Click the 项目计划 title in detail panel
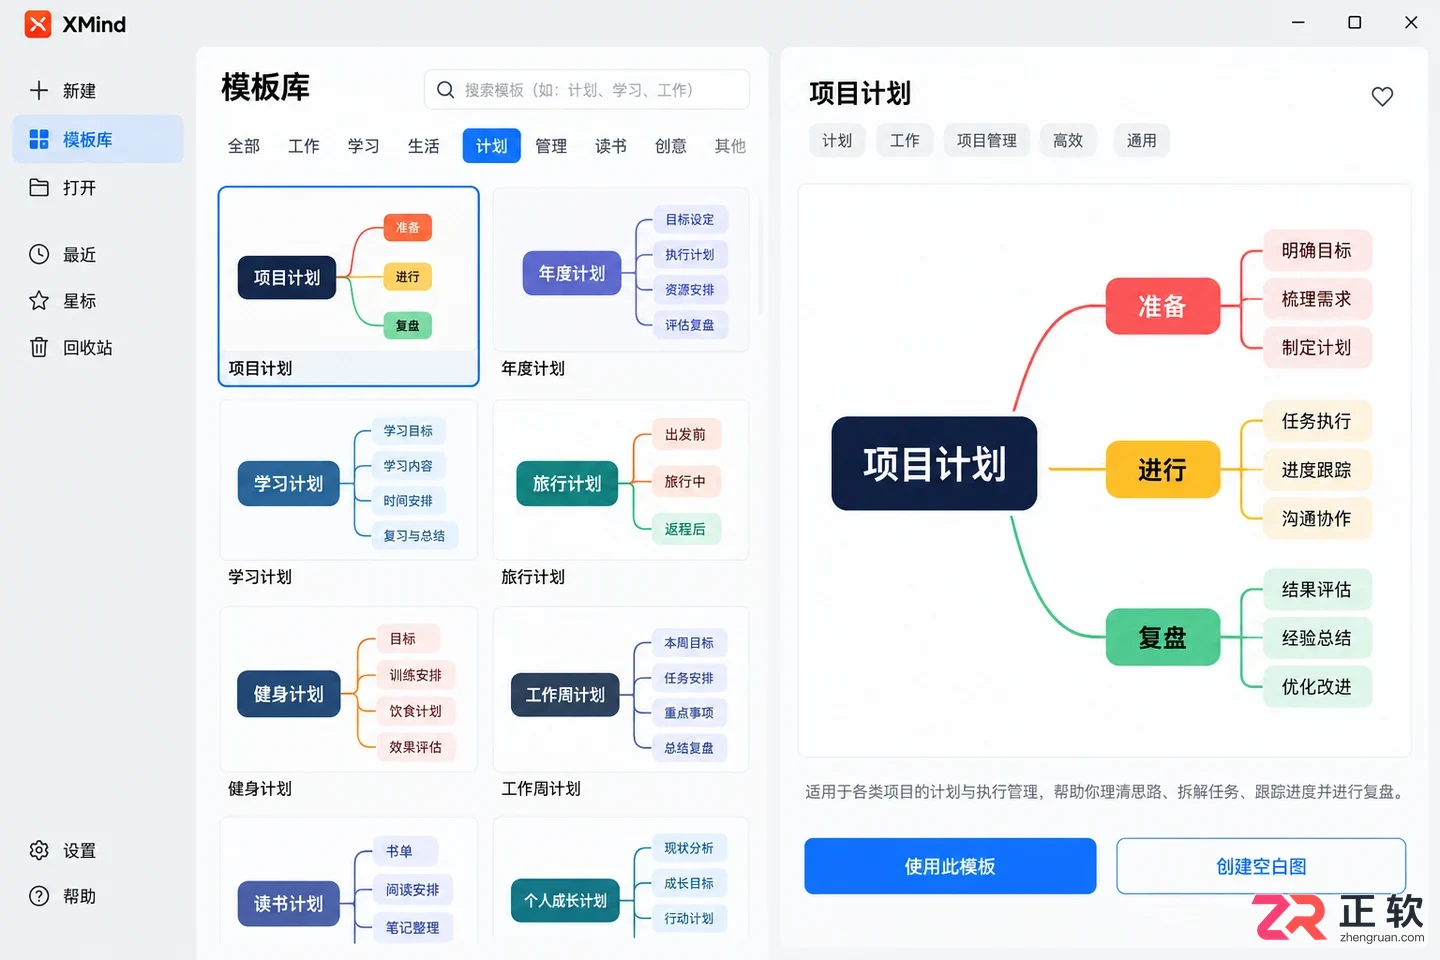This screenshot has height=960, width=1440. [860, 93]
